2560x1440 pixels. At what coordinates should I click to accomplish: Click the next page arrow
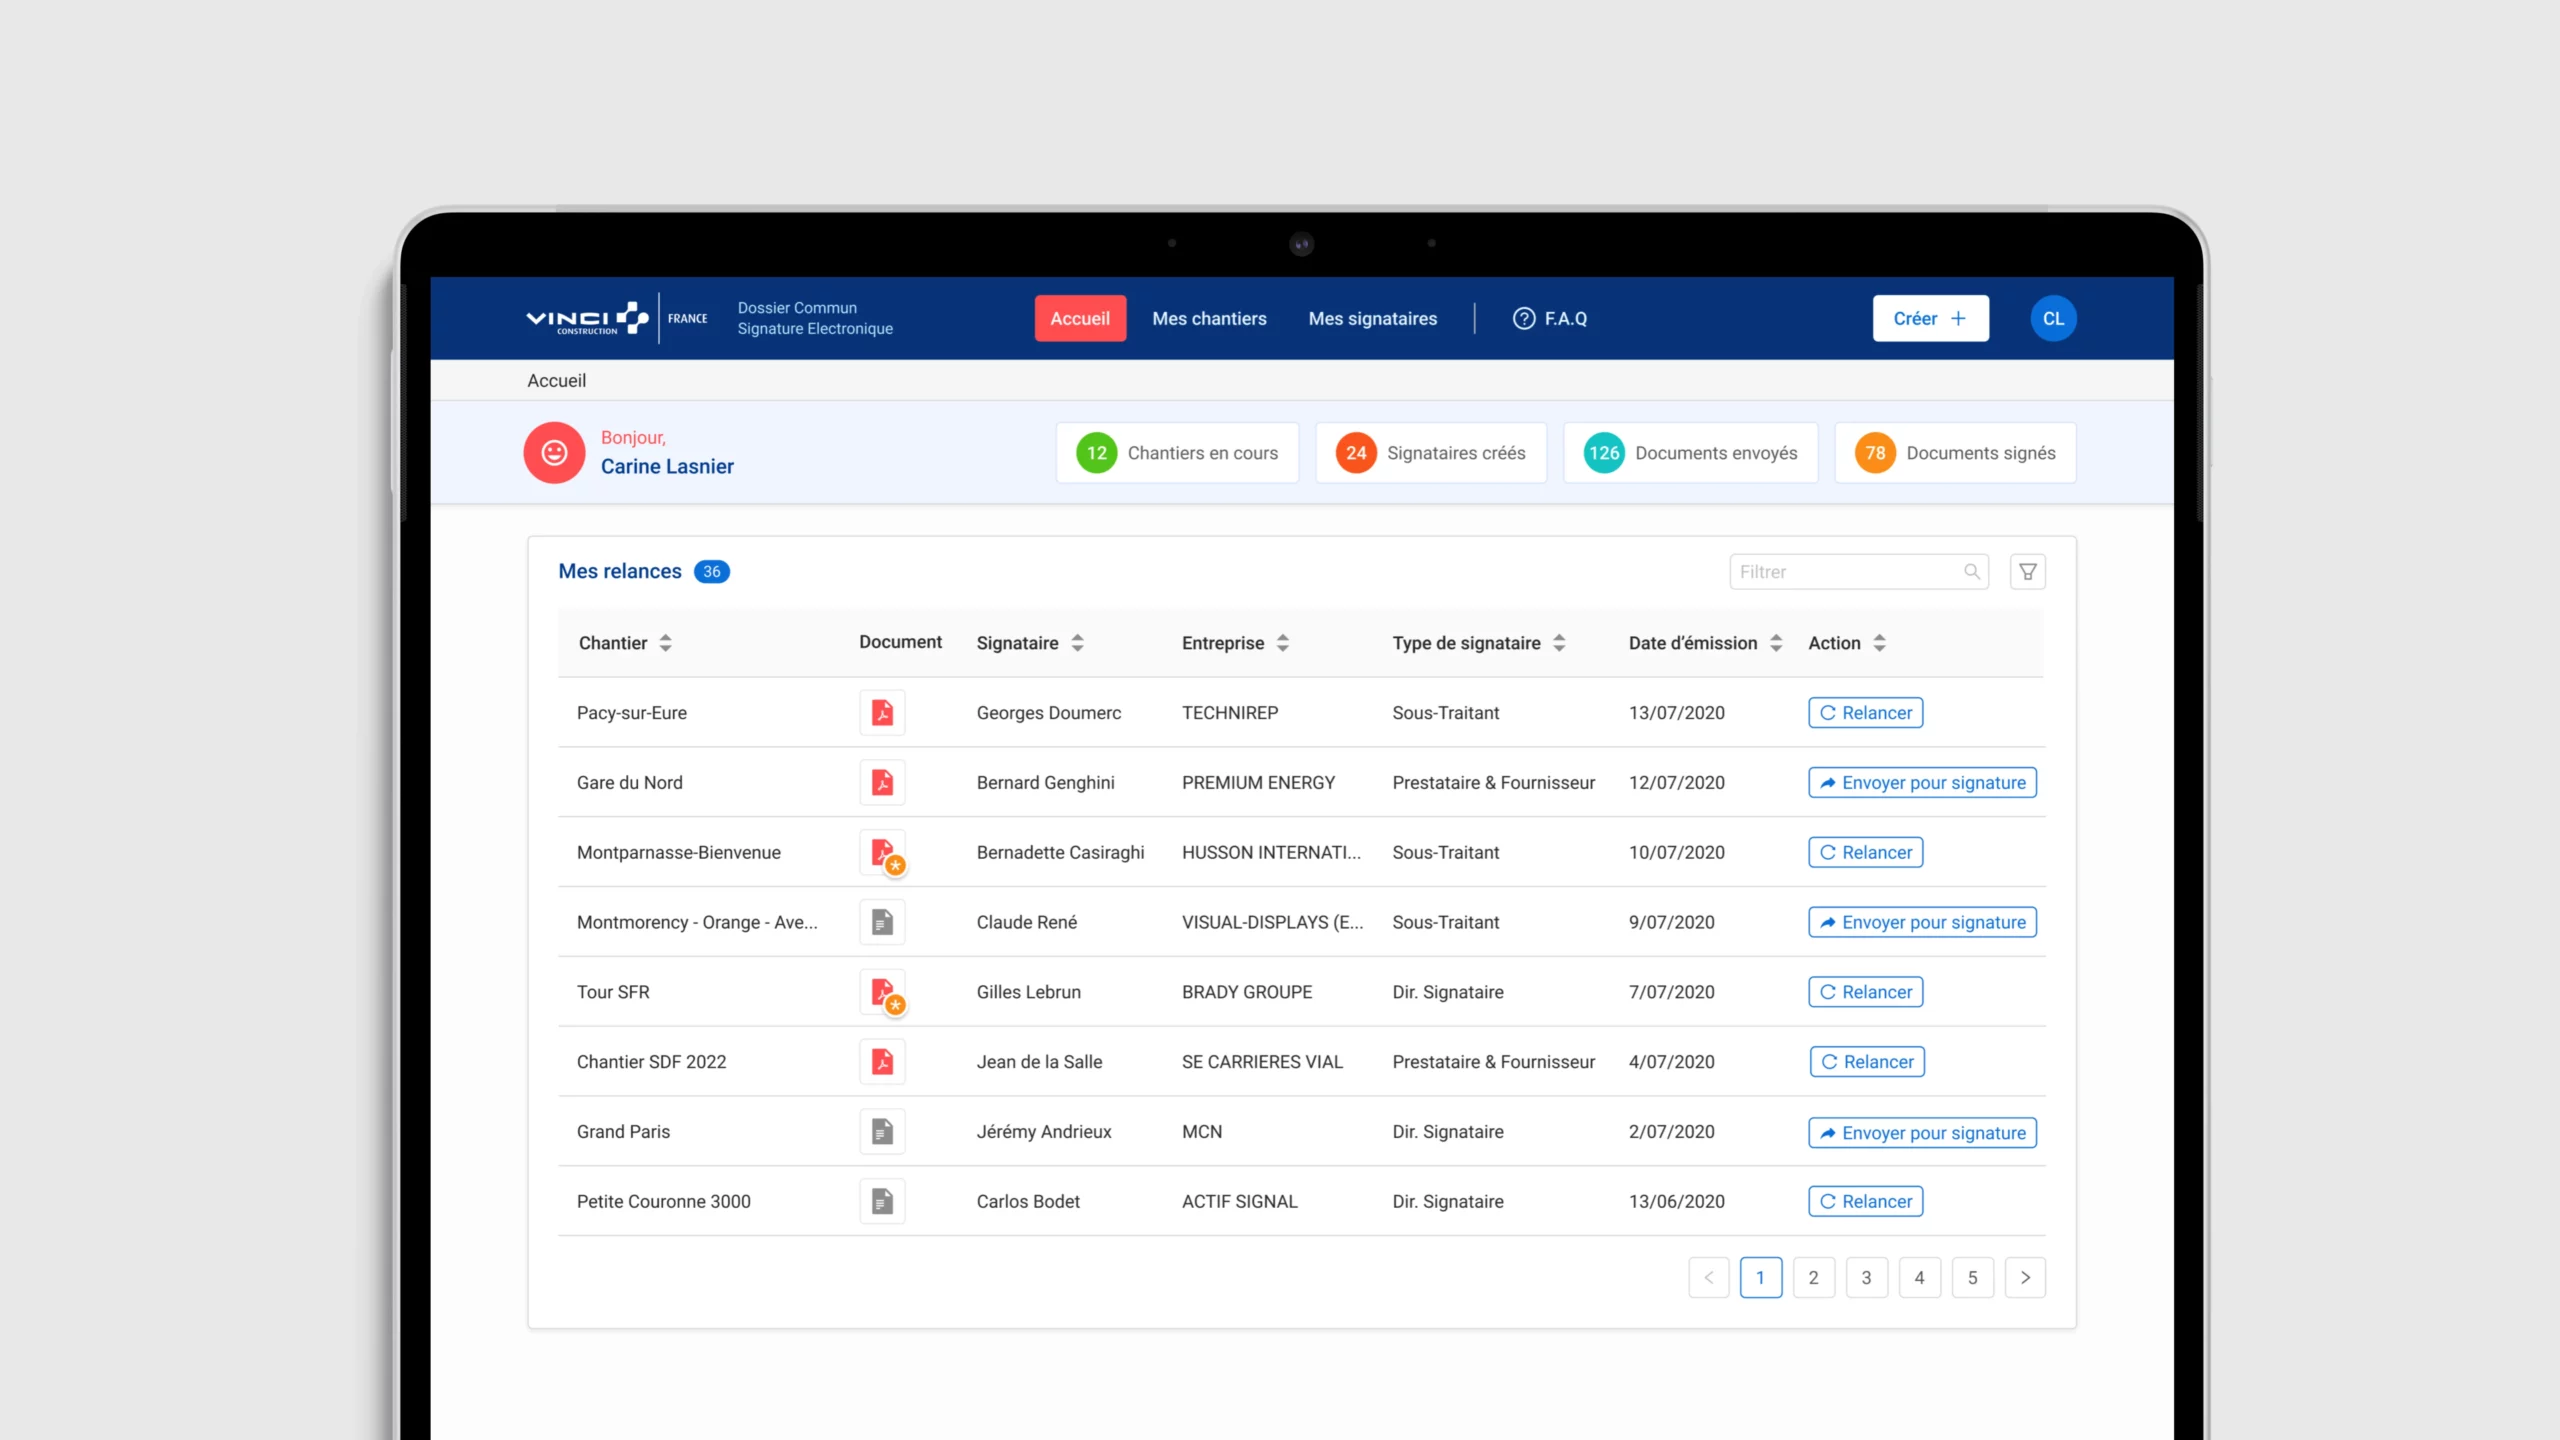click(2025, 1278)
